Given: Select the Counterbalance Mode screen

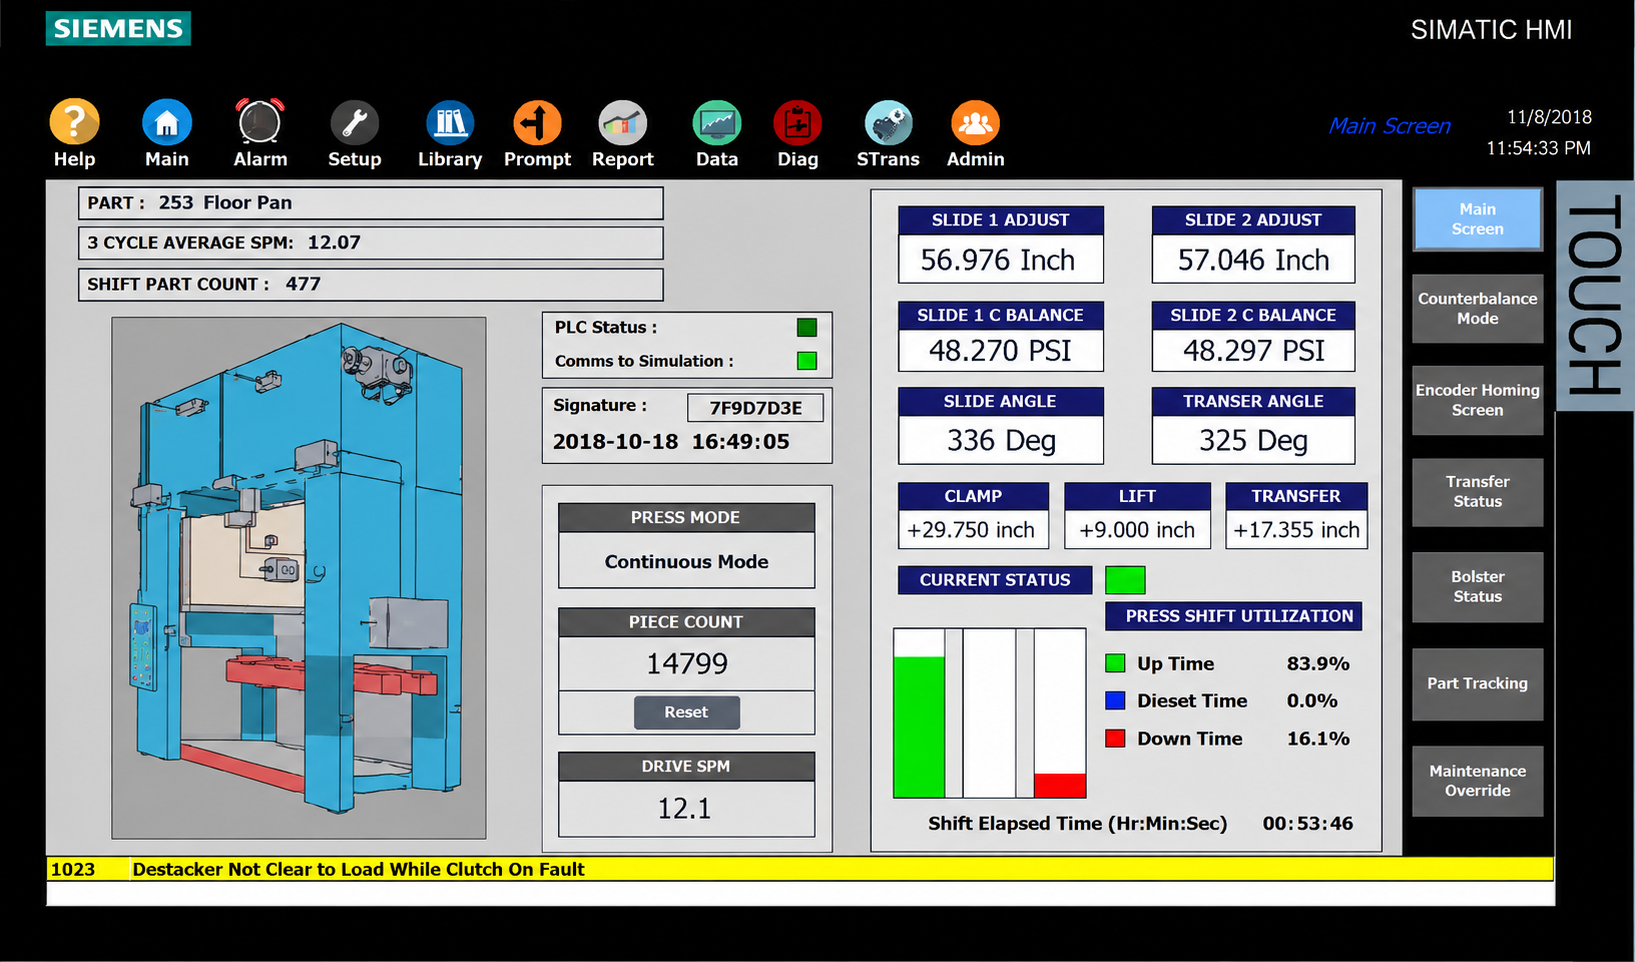Looking at the screenshot, I should point(1477,309).
